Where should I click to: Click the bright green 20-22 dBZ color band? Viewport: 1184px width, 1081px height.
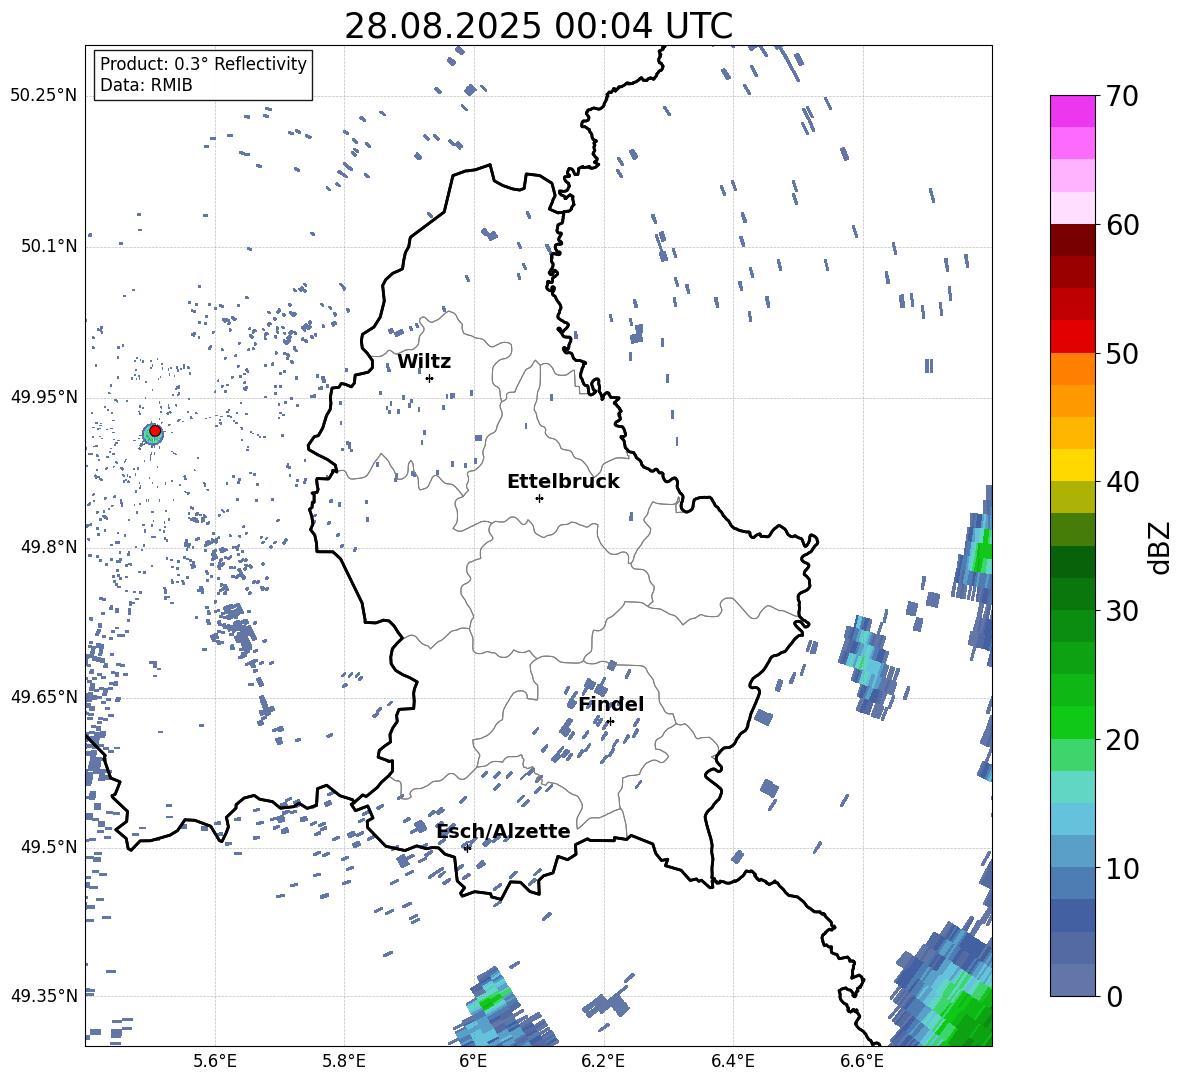coord(1072,722)
